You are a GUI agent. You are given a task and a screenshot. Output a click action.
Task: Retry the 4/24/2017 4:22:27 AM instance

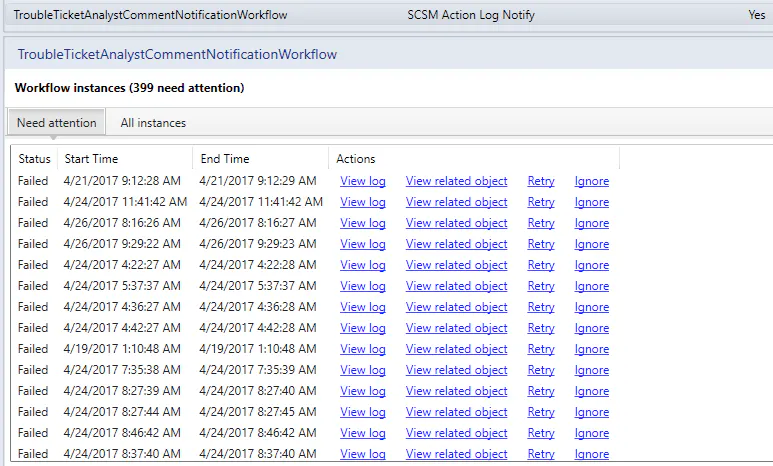coord(541,265)
